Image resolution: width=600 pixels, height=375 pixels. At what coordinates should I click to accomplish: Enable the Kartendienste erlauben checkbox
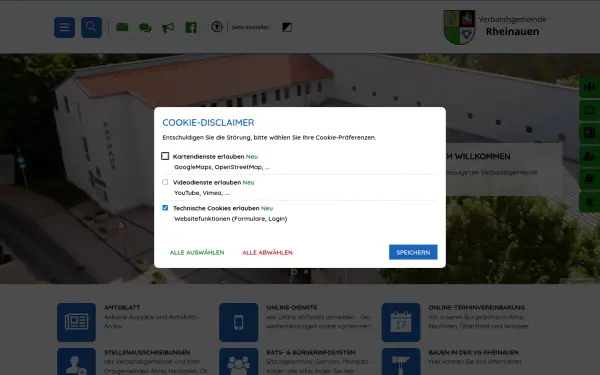pos(165,156)
